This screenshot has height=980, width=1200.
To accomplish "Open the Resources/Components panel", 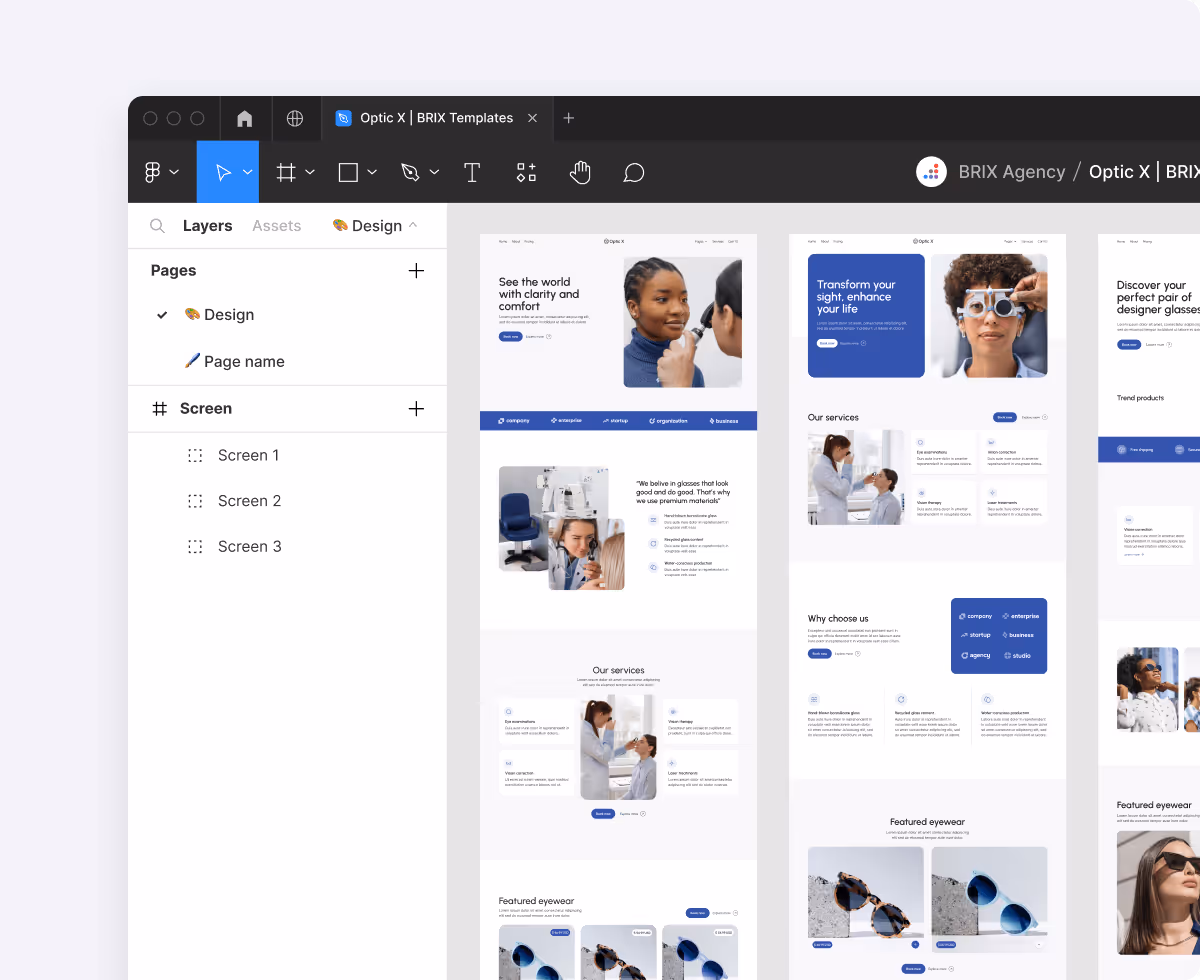I will pyautogui.click(x=526, y=171).
